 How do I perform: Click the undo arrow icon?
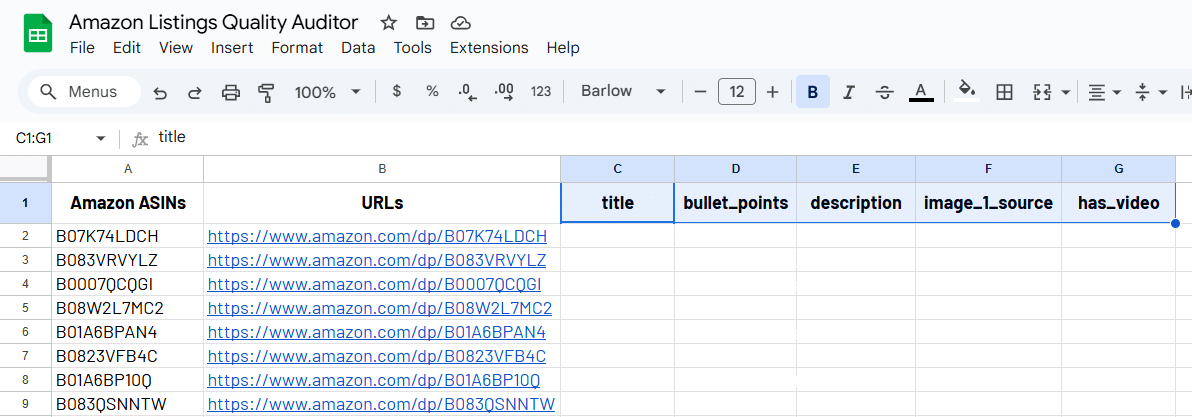pyautogui.click(x=160, y=92)
